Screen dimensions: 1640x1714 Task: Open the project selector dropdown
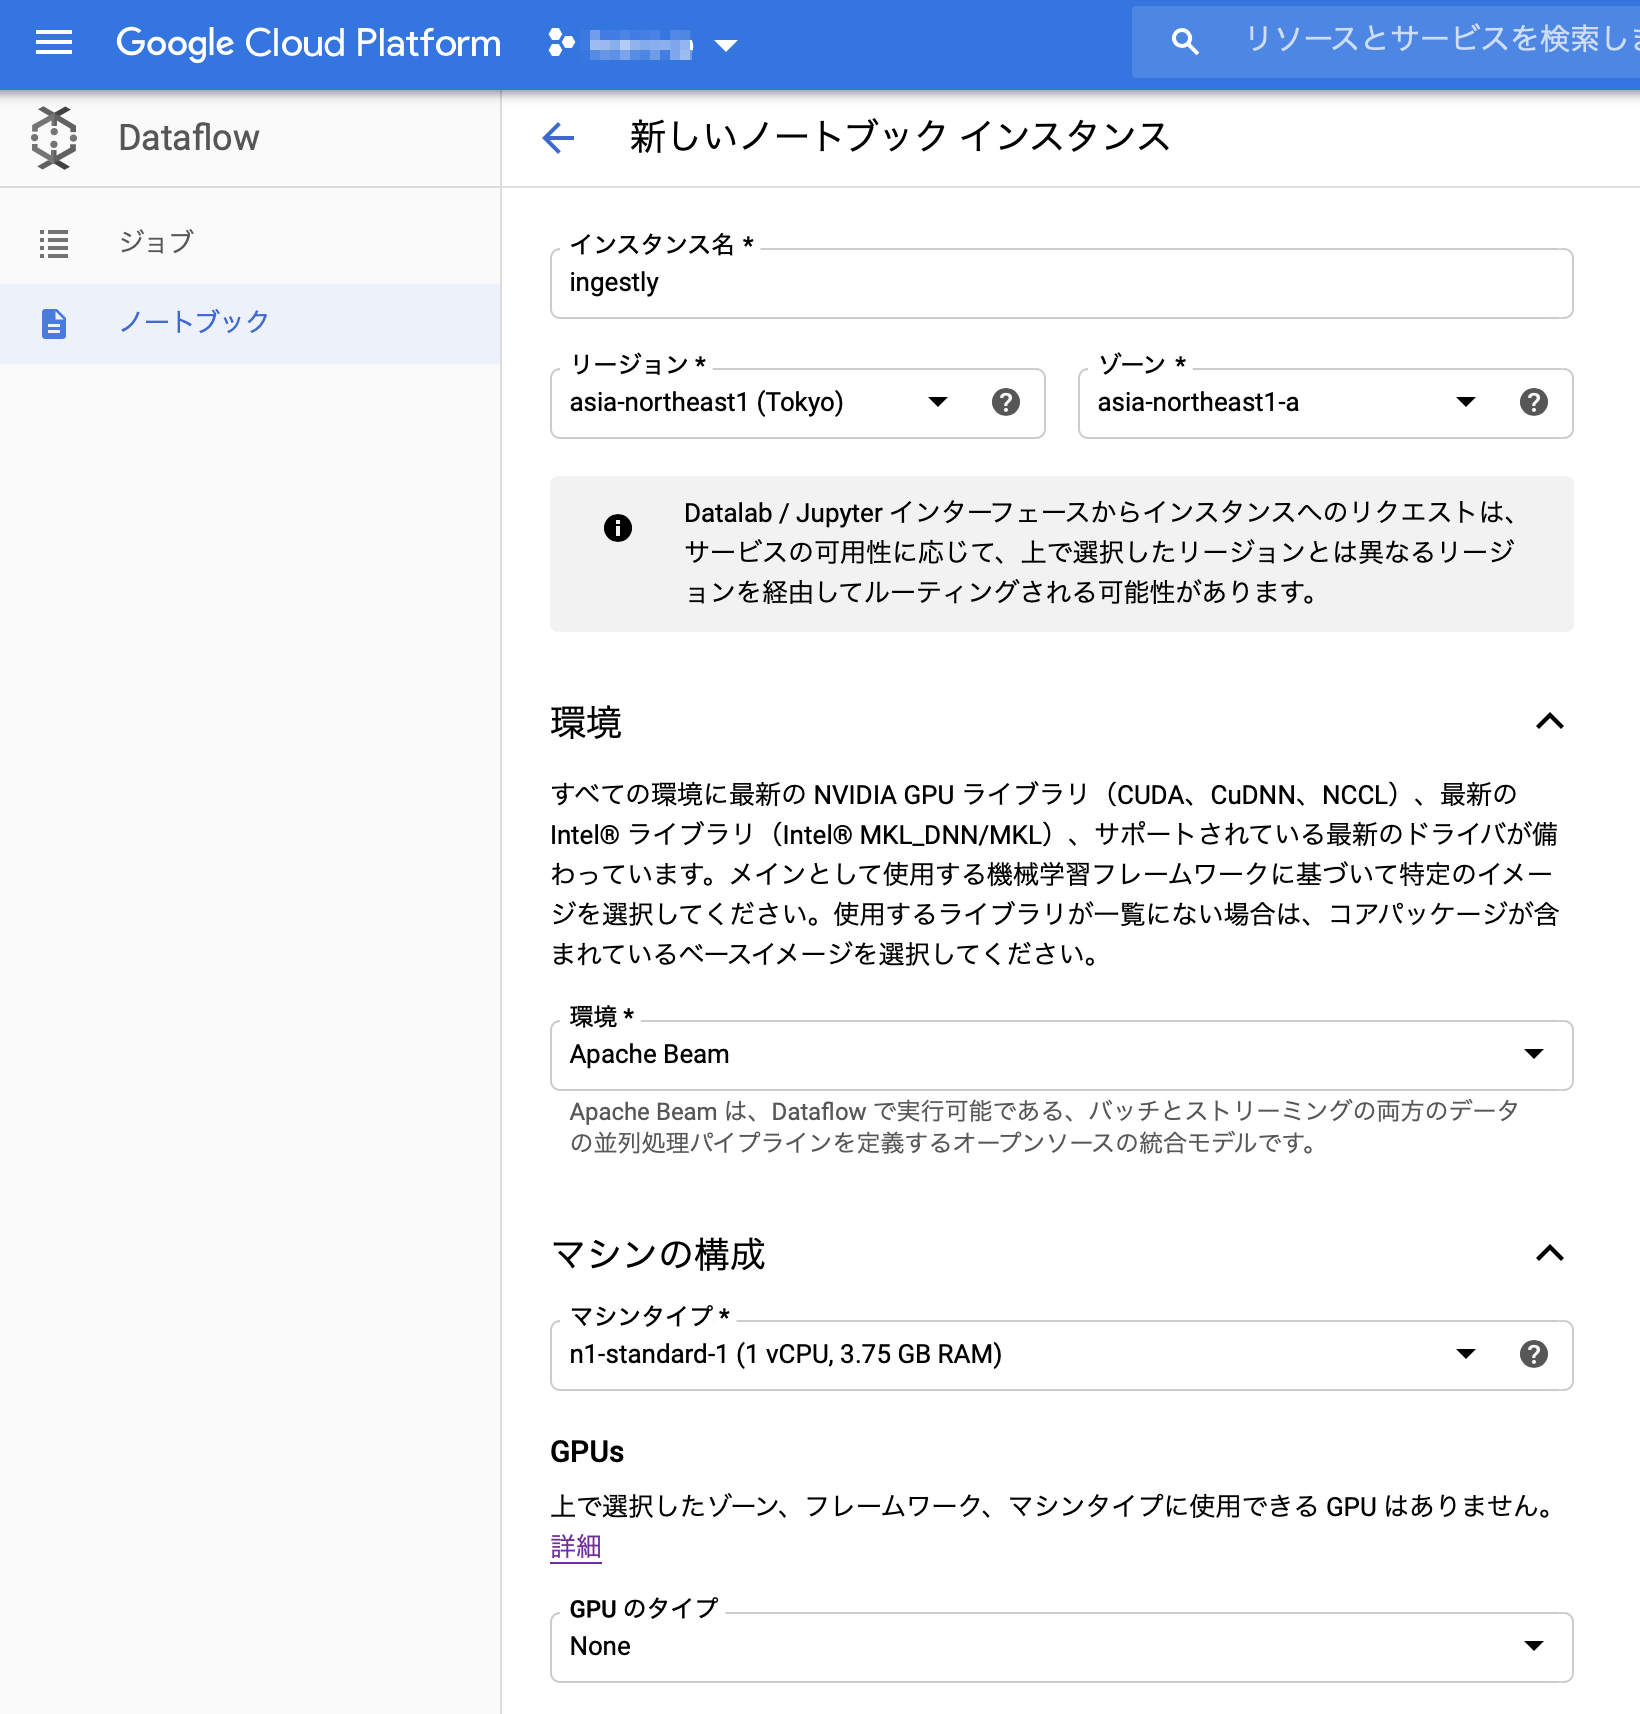pyautogui.click(x=643, y=44)
